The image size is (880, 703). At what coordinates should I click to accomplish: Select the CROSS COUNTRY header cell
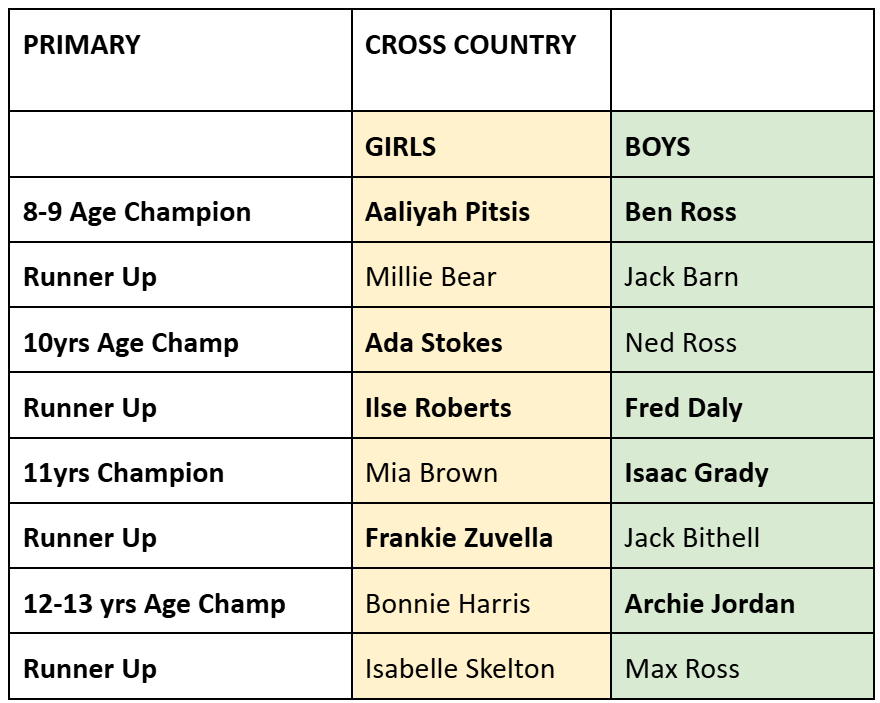point(481,60)
